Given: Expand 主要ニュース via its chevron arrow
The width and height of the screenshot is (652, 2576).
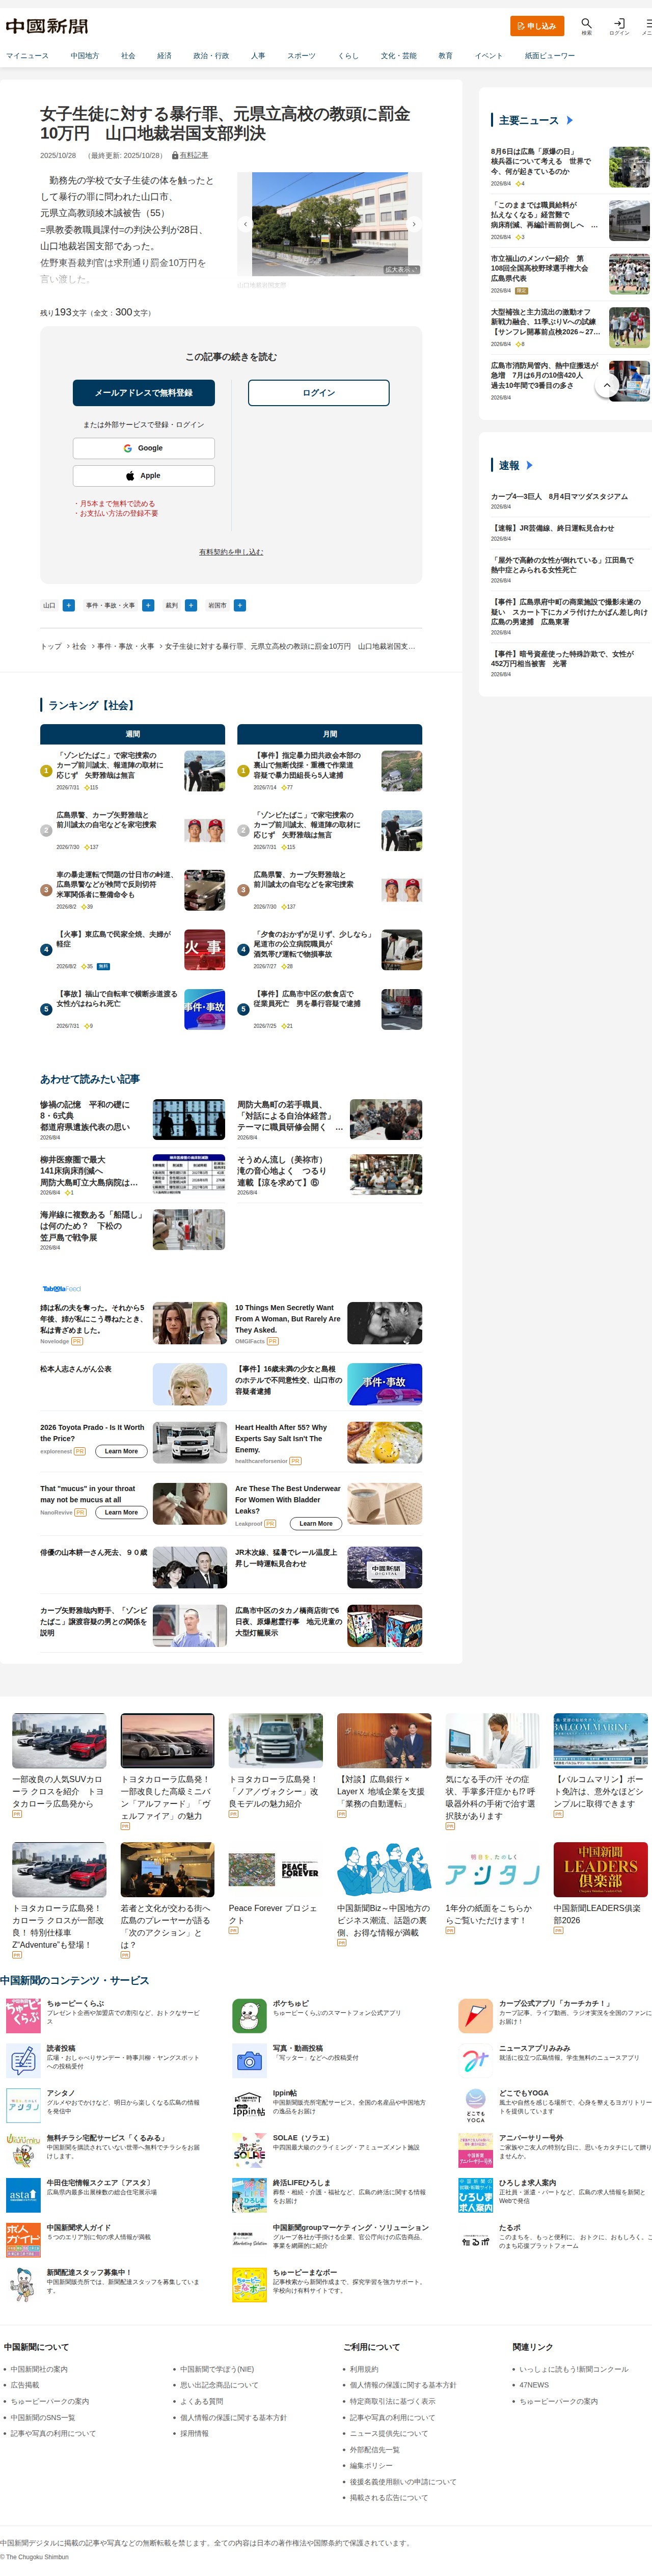Looking at the screenshot, I should tap(569, 121).
